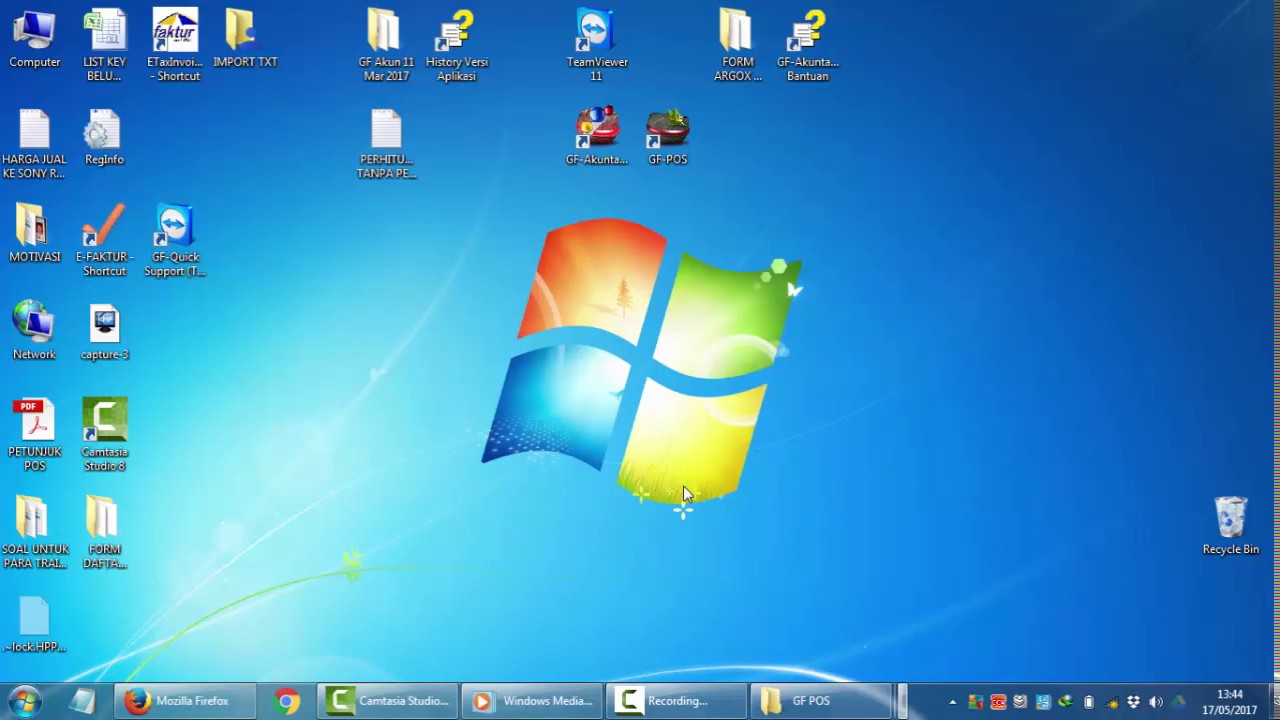Select the SOAL UNTUK PARA TRAI... folder
This screenshot has height=720, width=1280.
(35, 533)
